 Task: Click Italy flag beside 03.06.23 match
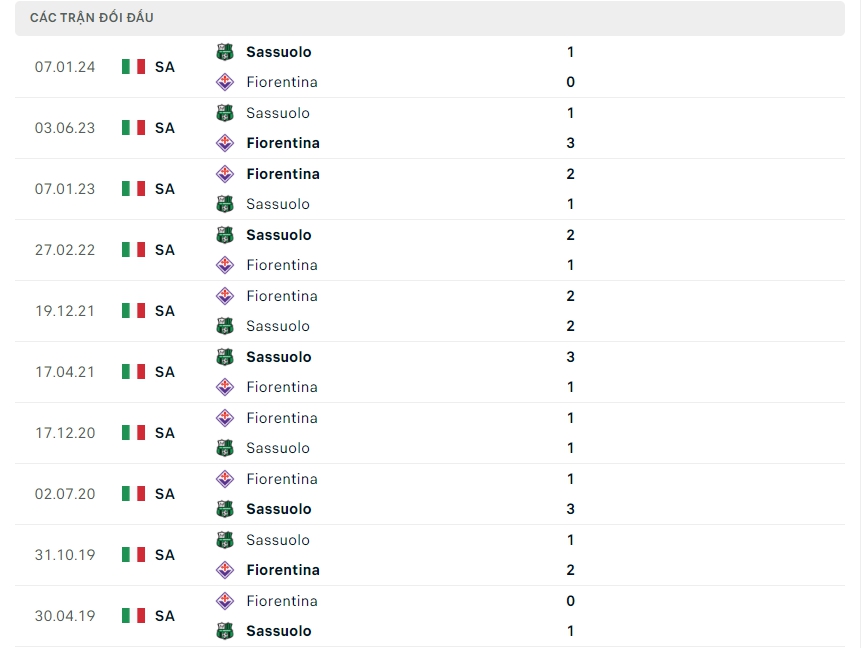click(x=133, y=128)
